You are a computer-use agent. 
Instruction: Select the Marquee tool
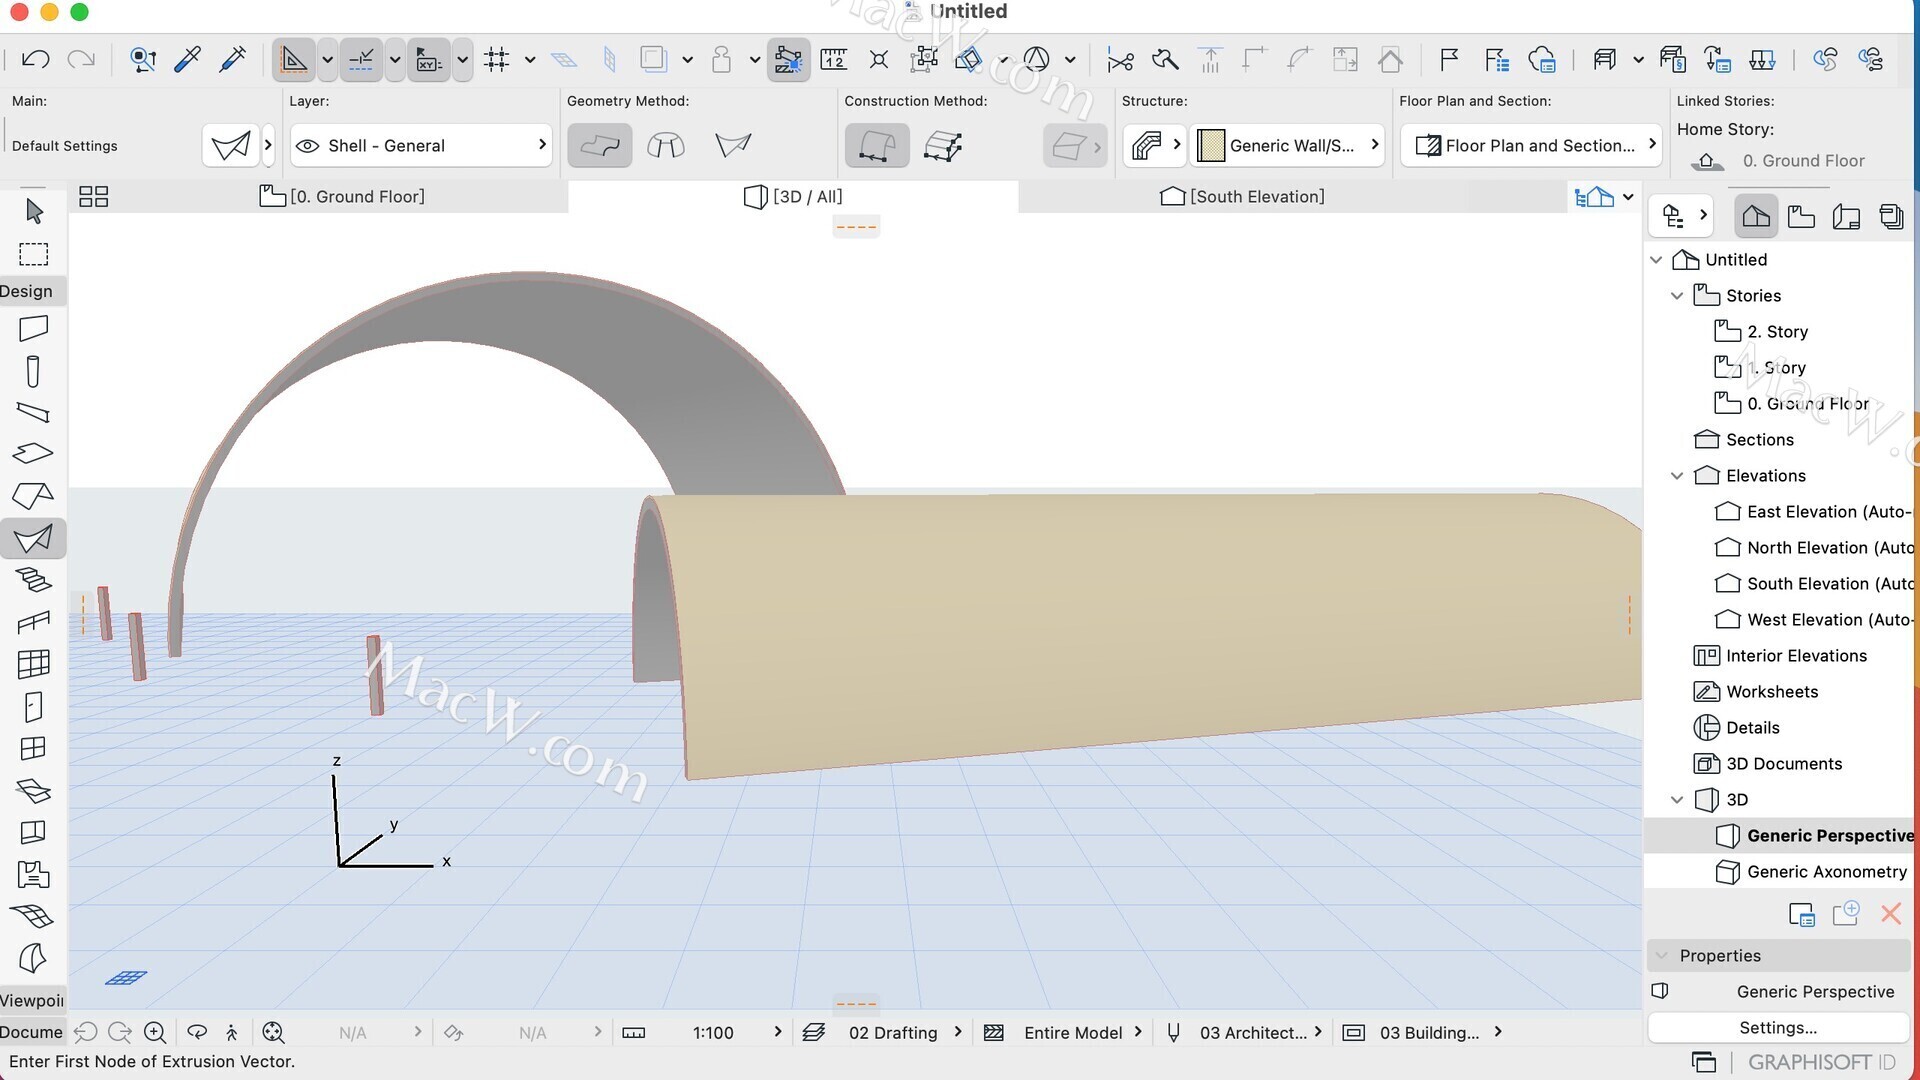(x=34, y=254)
